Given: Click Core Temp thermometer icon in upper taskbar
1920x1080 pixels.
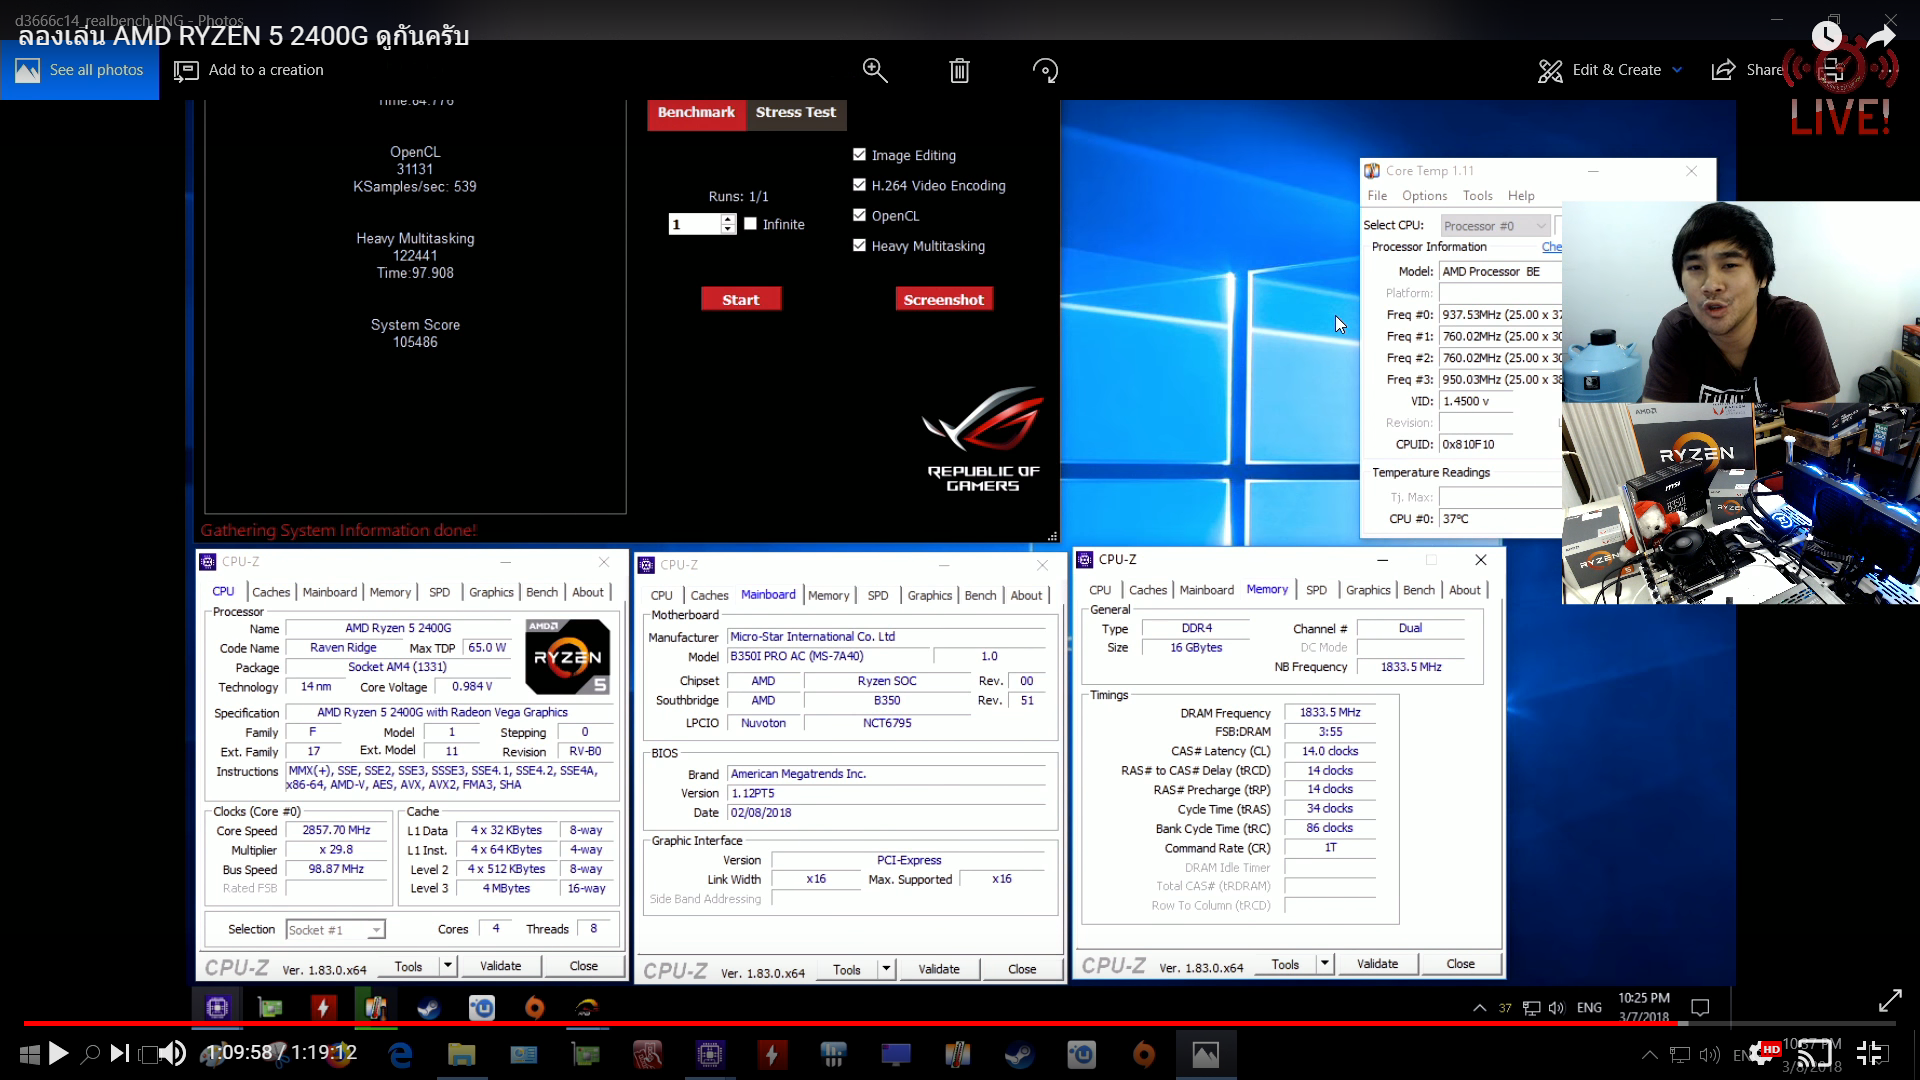Looking at the screenshot, I should 375,1008.
